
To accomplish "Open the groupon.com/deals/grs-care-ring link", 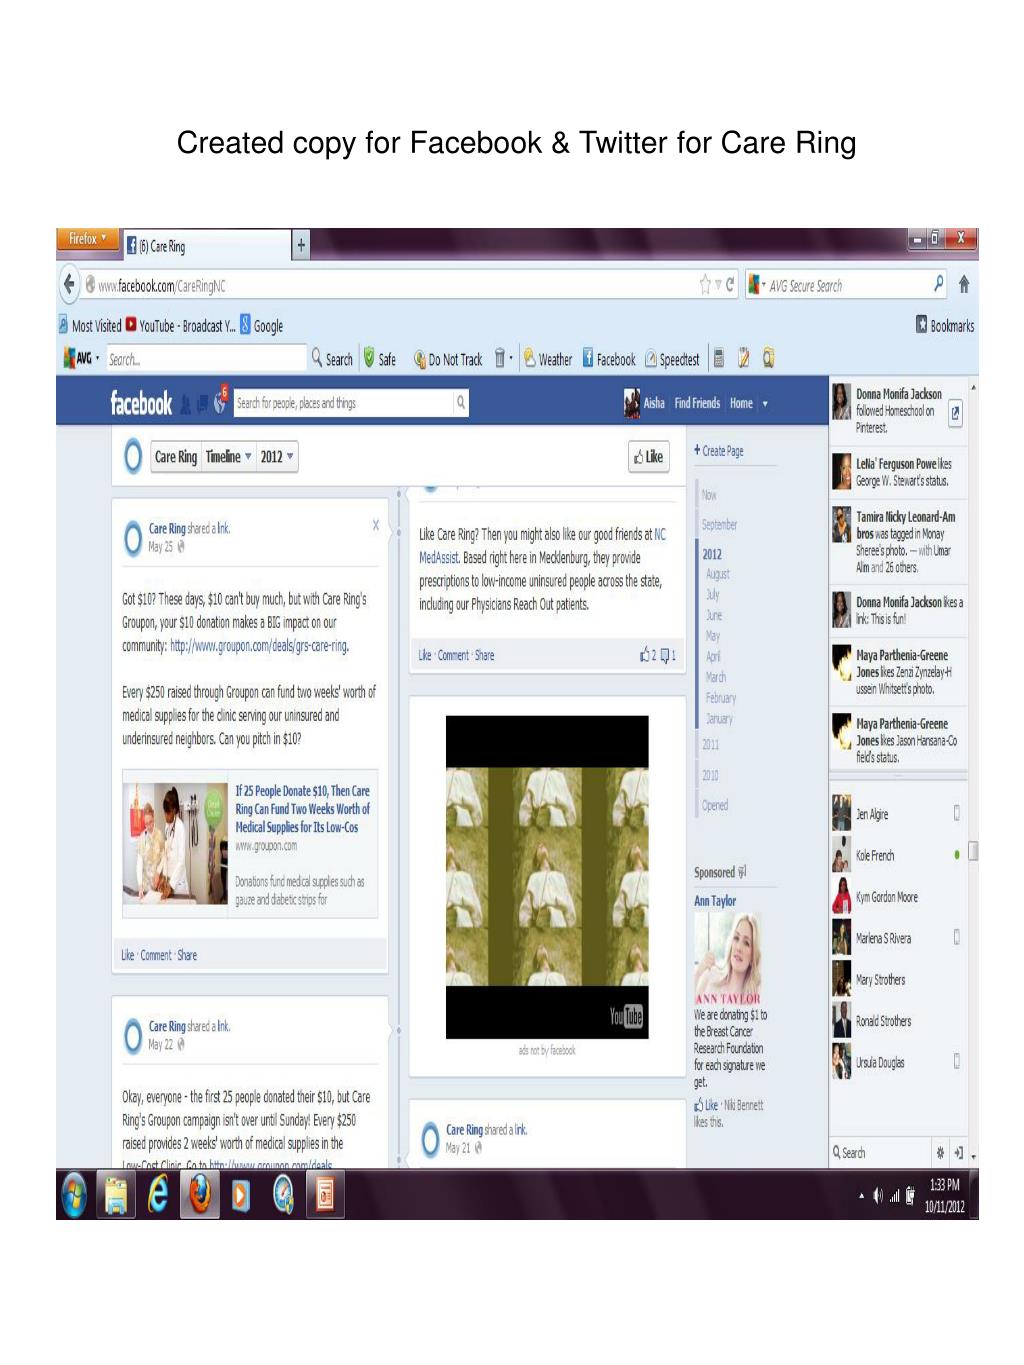I will [x=259, y=646].
